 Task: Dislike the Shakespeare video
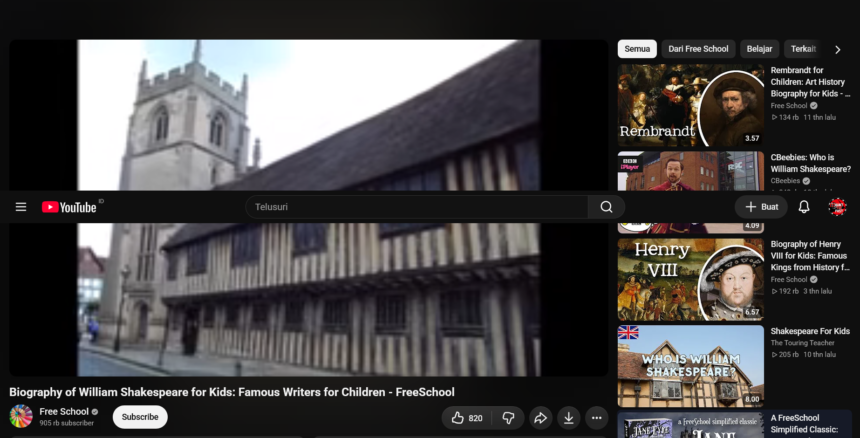508,418
